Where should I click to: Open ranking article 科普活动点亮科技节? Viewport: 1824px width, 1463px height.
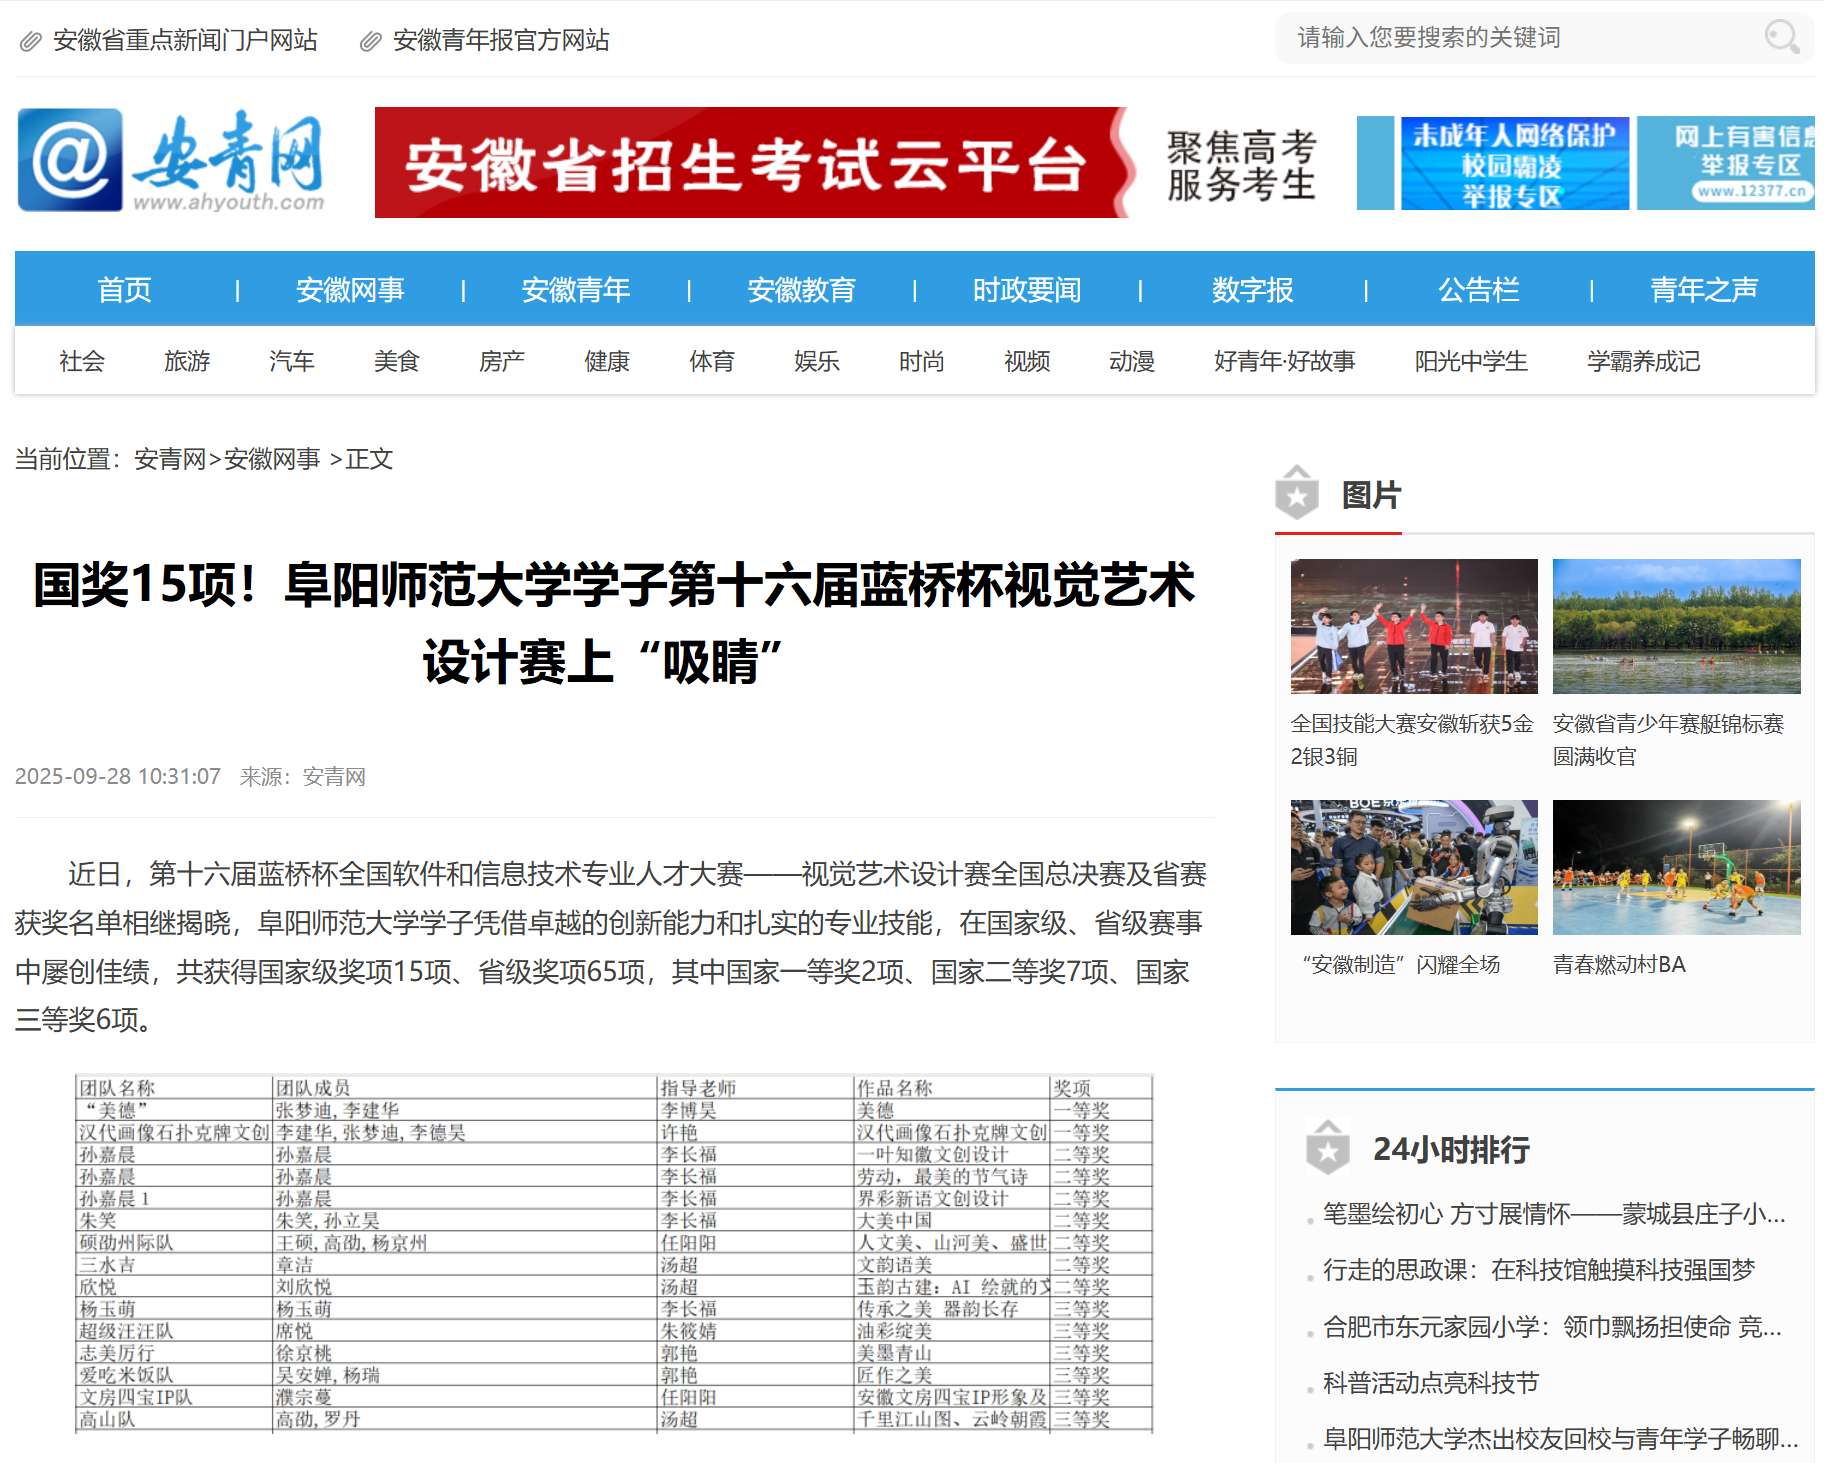coord(1430,1383)
